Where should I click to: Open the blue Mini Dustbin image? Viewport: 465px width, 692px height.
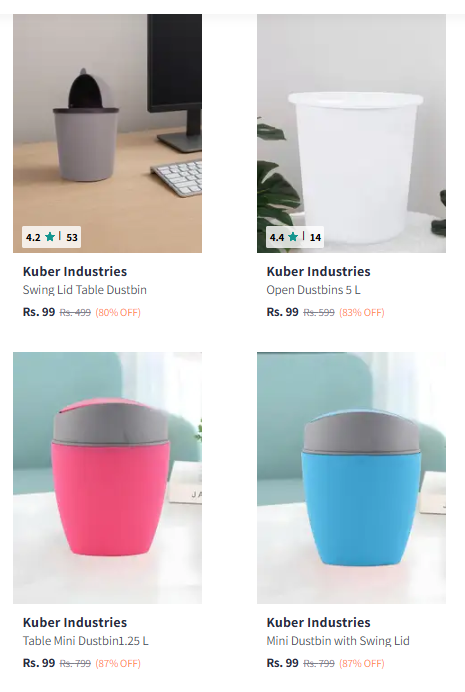coord(351,478)
